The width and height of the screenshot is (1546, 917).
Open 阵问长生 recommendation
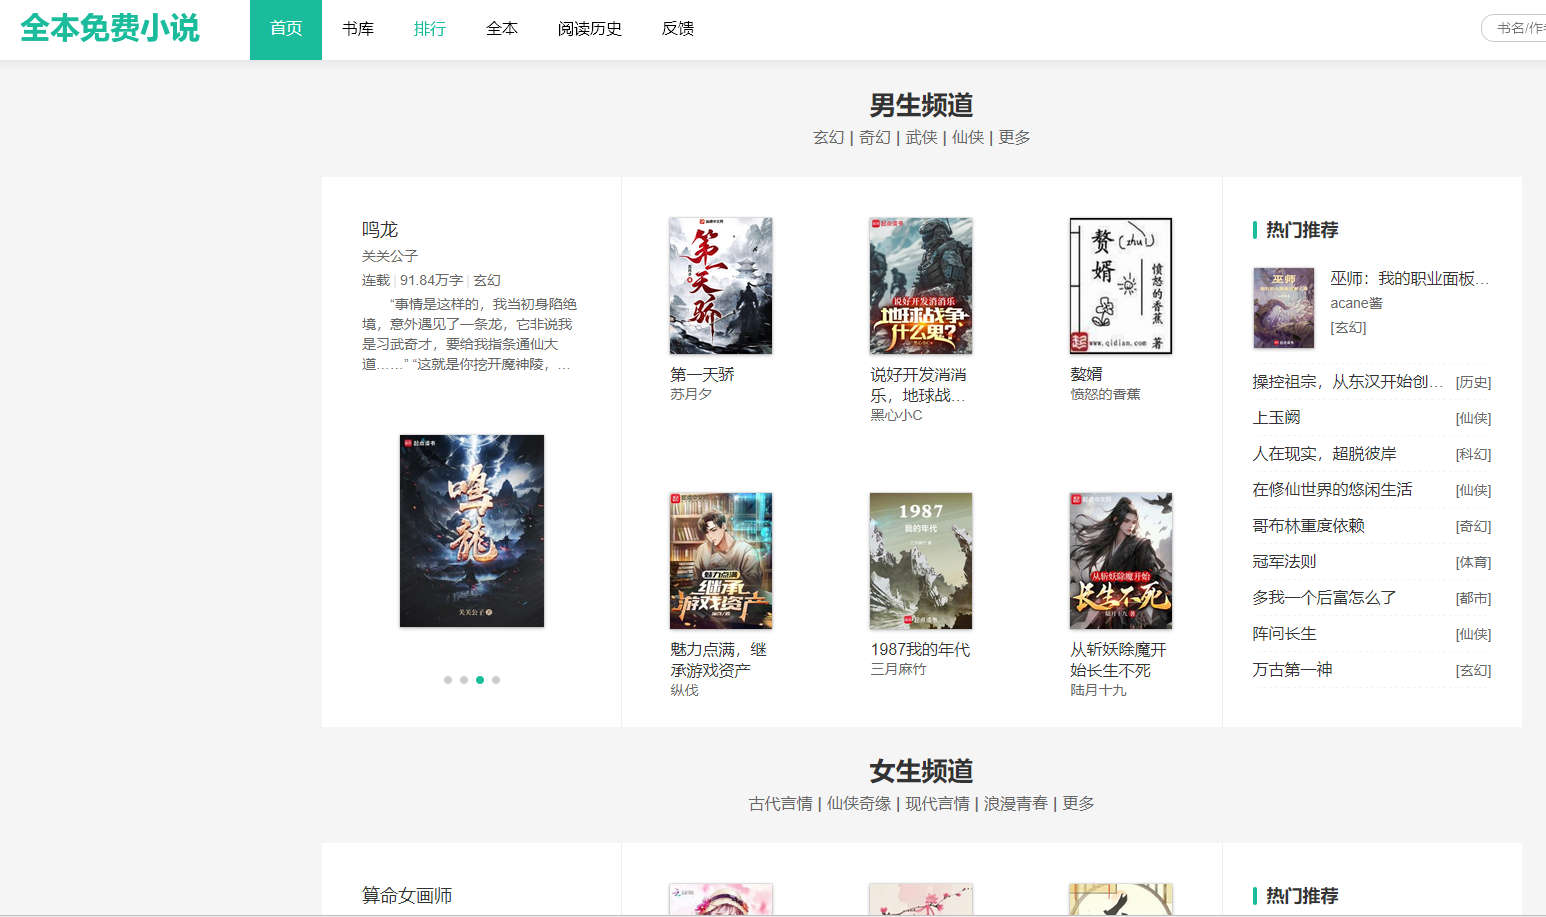tap(1284, 634)
